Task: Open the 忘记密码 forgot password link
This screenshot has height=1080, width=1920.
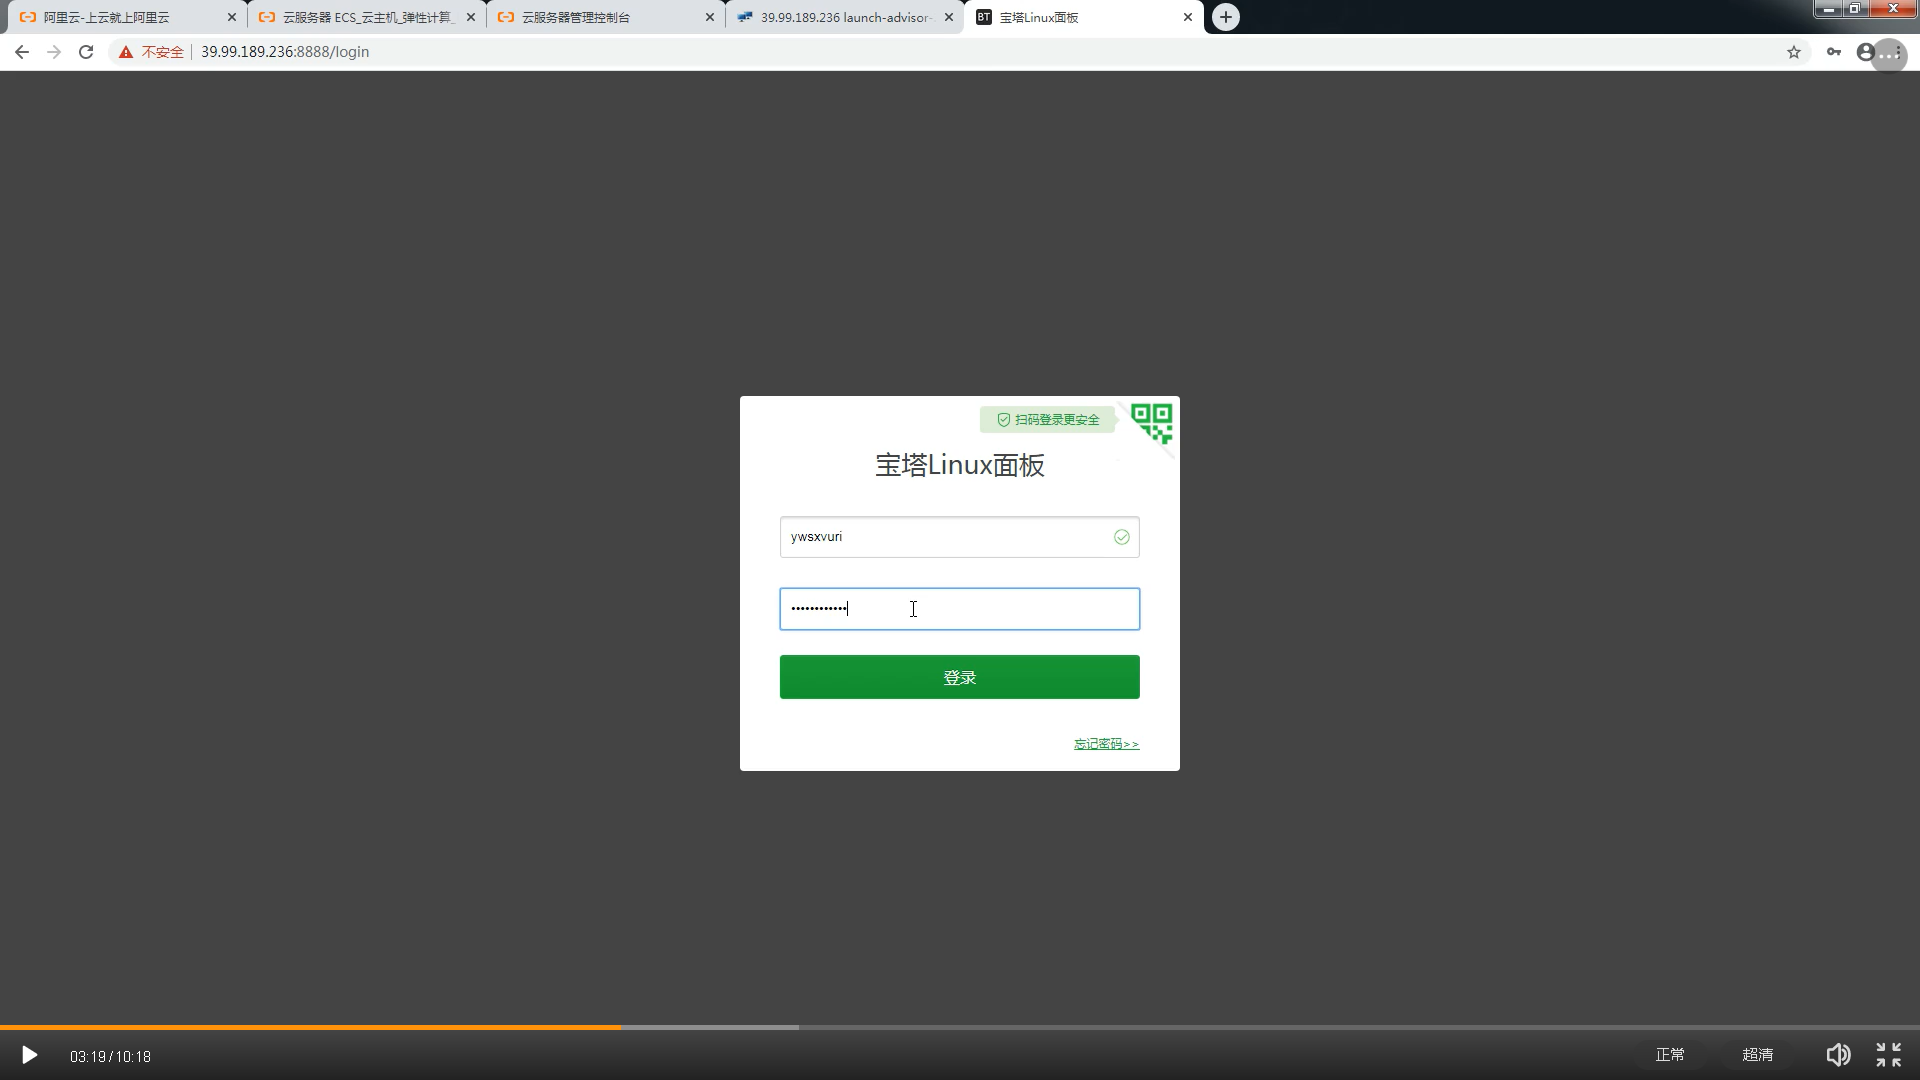Action: point(1106,744)
